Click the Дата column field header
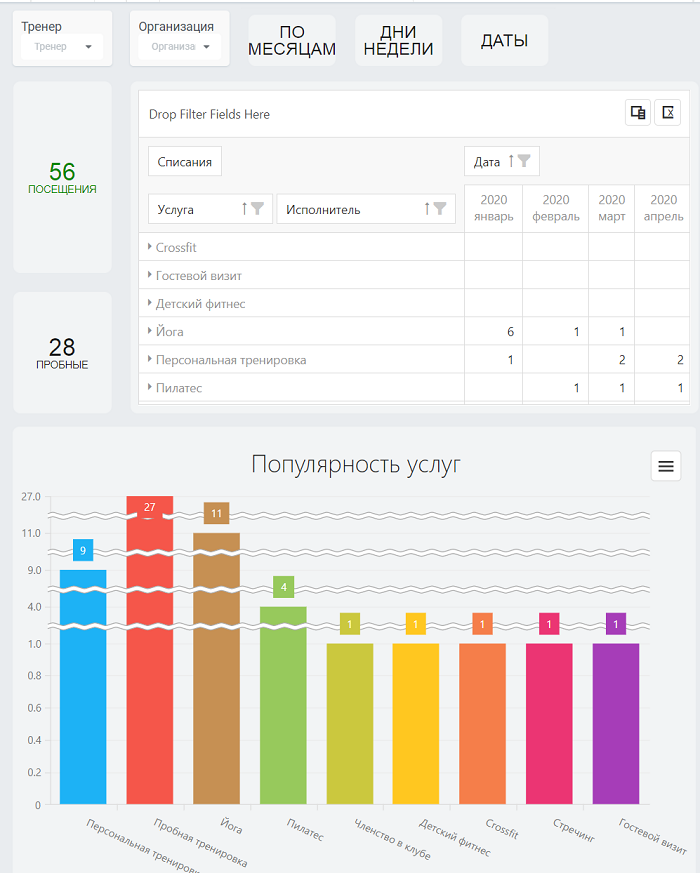 (502, 161)
